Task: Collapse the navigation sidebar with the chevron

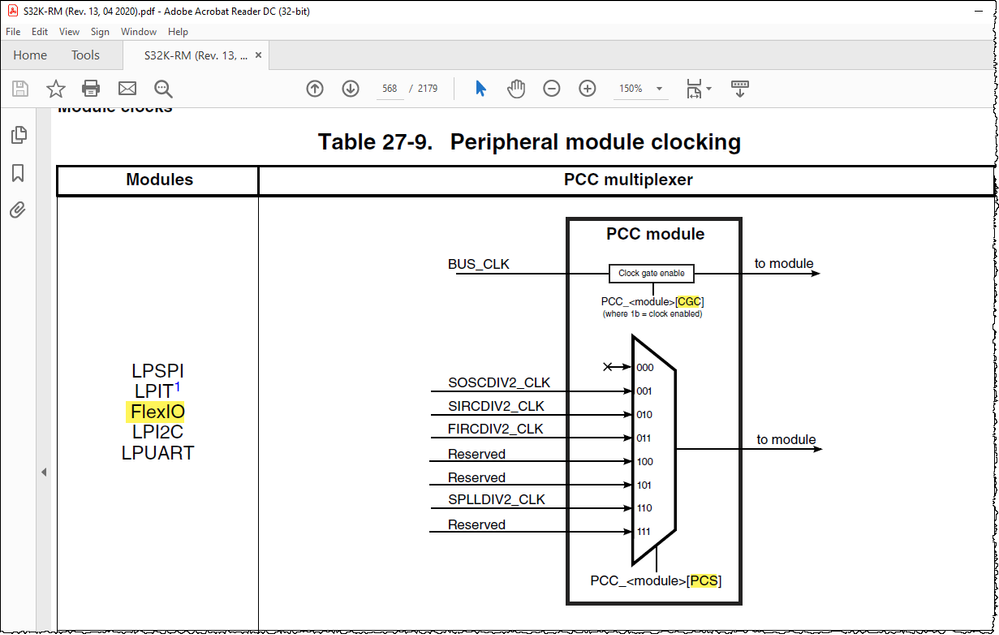Action: pyautogui.click(x=43, y=471)
